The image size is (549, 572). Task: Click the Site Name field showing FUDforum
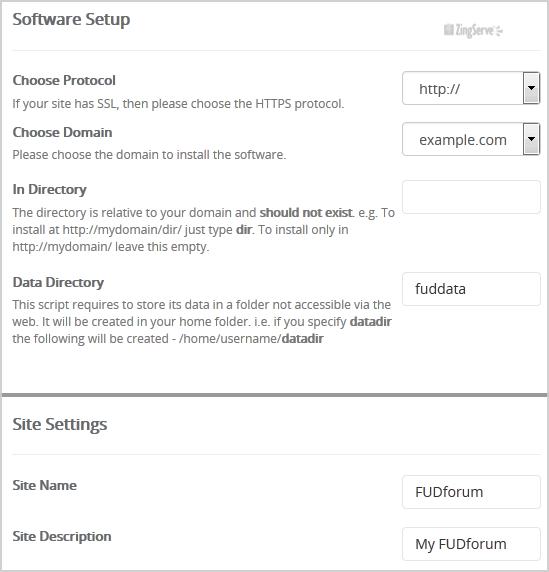[x=471, y=492]
